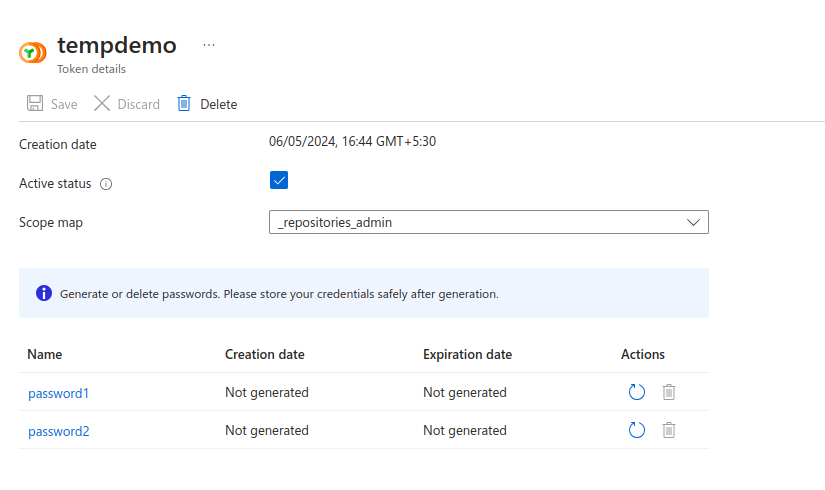Regenerate password1 using the refresh icon
The width and height of the screenshot is (825, 490).
637,393
